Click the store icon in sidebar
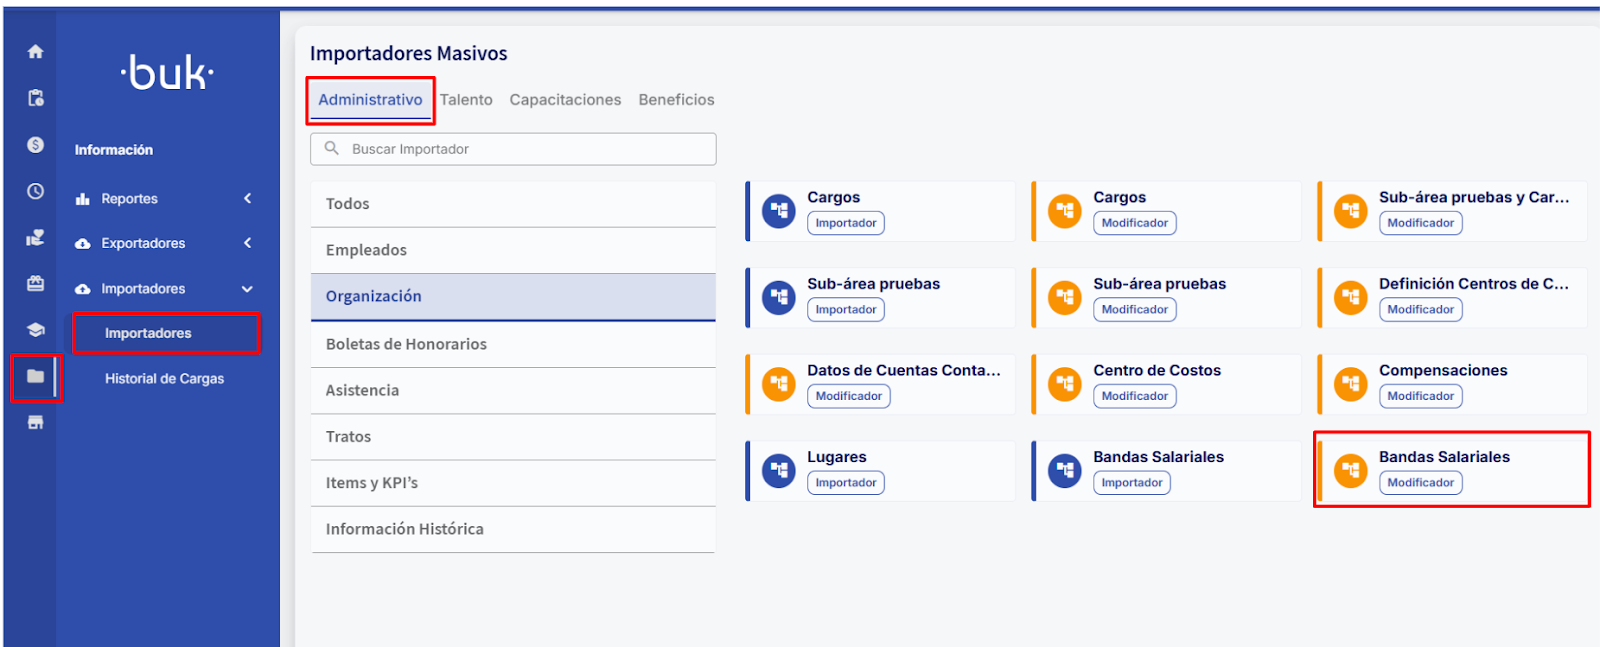The width and height of the screenshot is (1600, 647). [x=35, y=422]
